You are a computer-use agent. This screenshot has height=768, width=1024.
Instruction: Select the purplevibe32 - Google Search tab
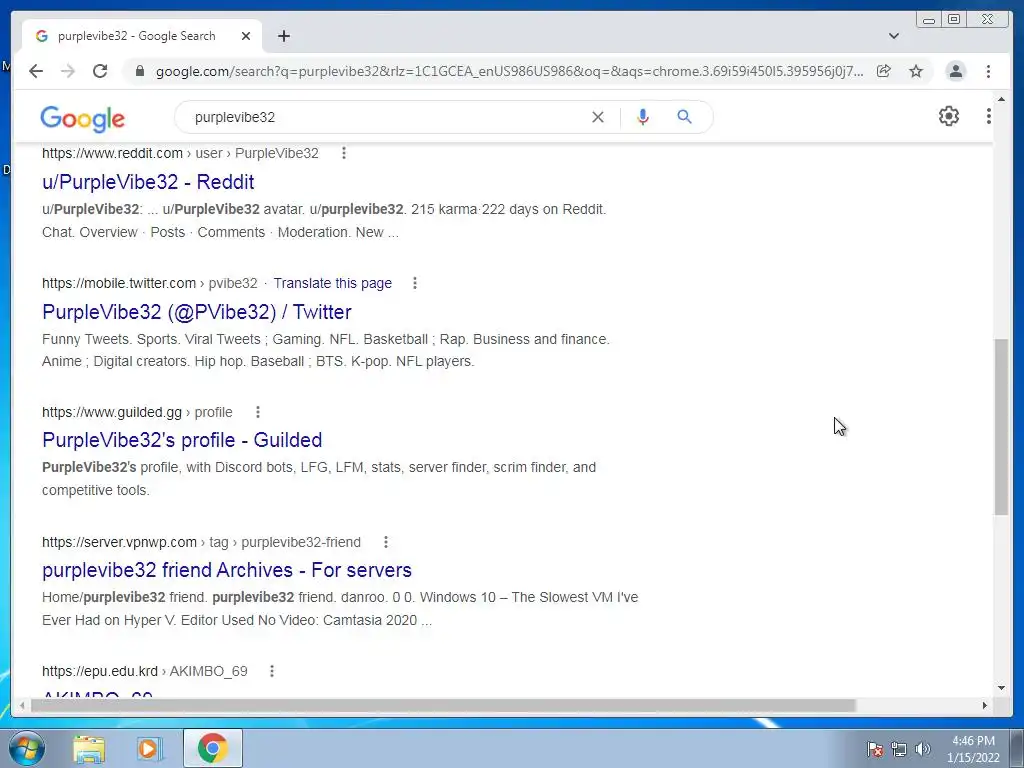pos(142,36)
